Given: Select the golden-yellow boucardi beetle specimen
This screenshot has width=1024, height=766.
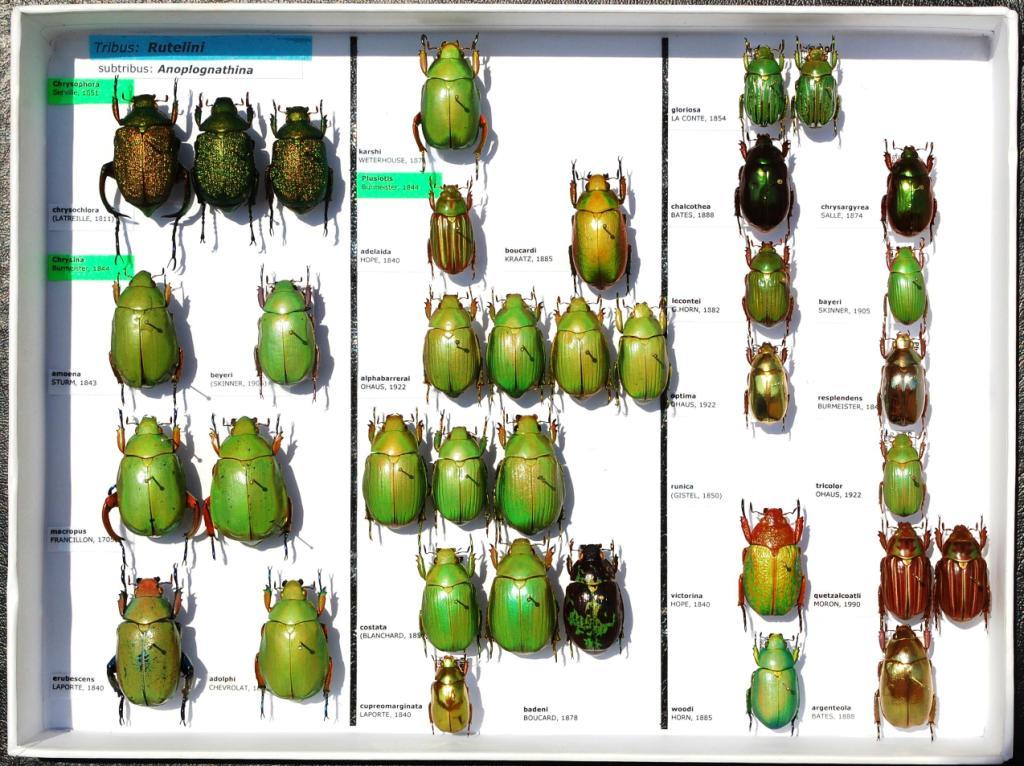Looking at the screenshot, I should [x=599, y=230].
